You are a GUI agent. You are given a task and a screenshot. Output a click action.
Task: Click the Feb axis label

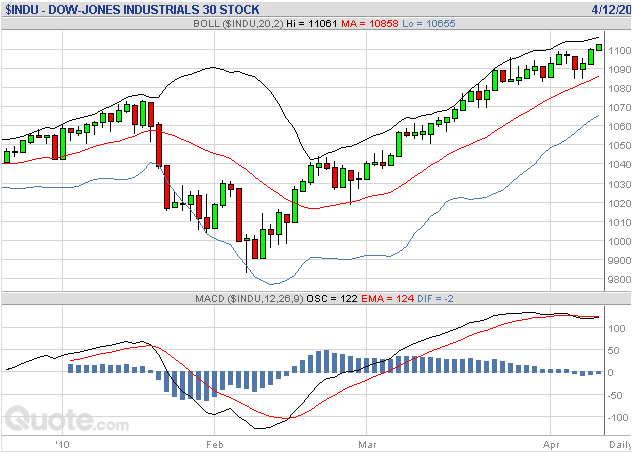tap(214, 445)
